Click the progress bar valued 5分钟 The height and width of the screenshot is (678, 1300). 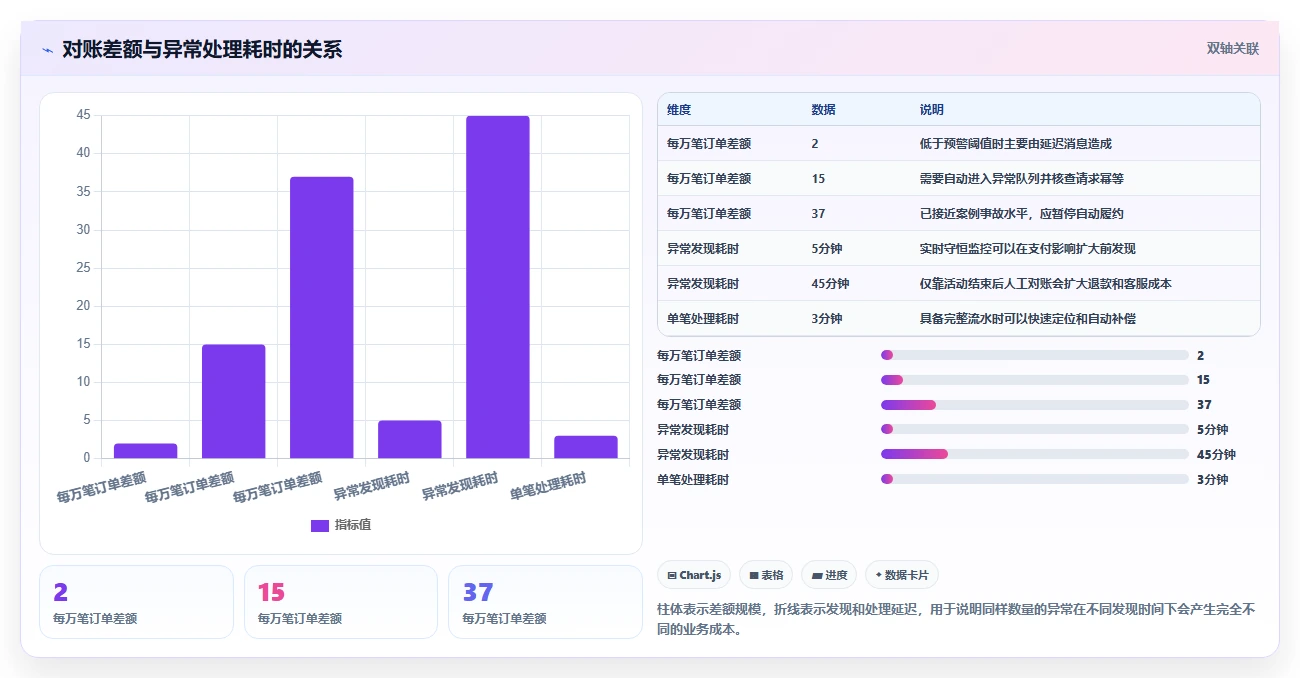coord(1034,429)
